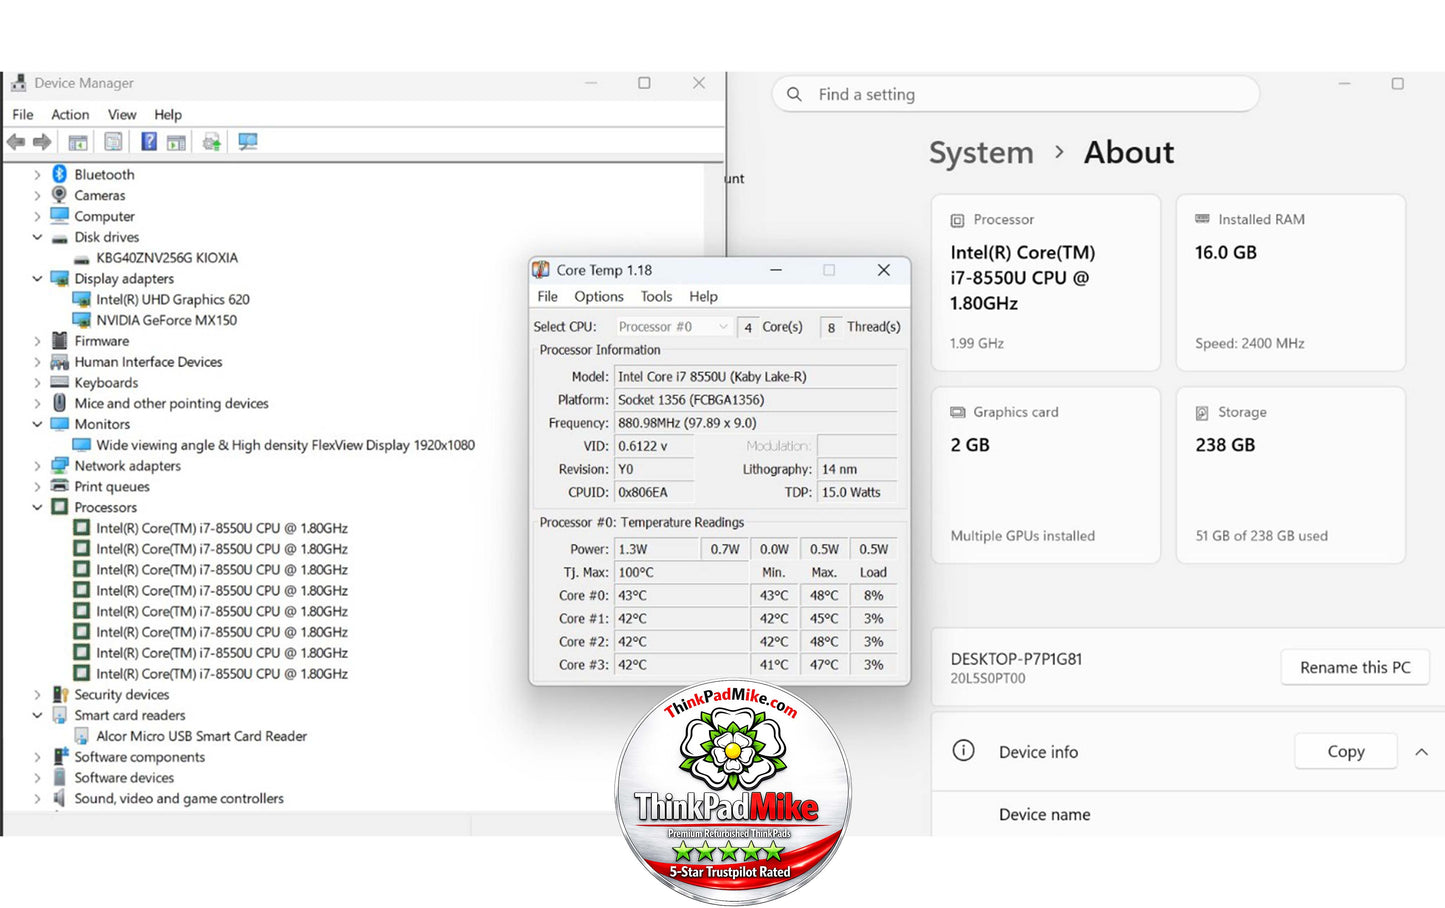This screenshot has height=908, width=1445.
Task: Select the Network adapters category icon
Action: pos(59,465)
